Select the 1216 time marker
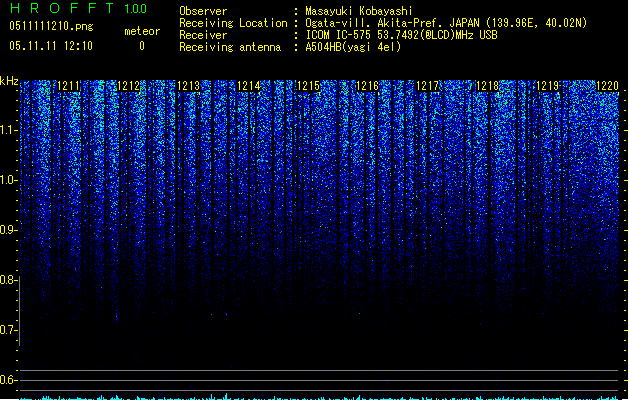Viewport: 629px width, 400px height. [367, 86]
